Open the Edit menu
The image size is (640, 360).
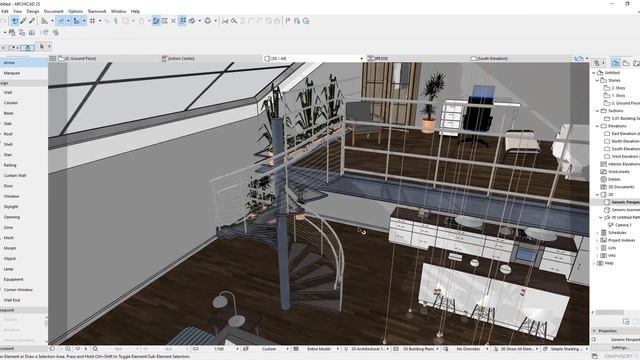point(4,11)
